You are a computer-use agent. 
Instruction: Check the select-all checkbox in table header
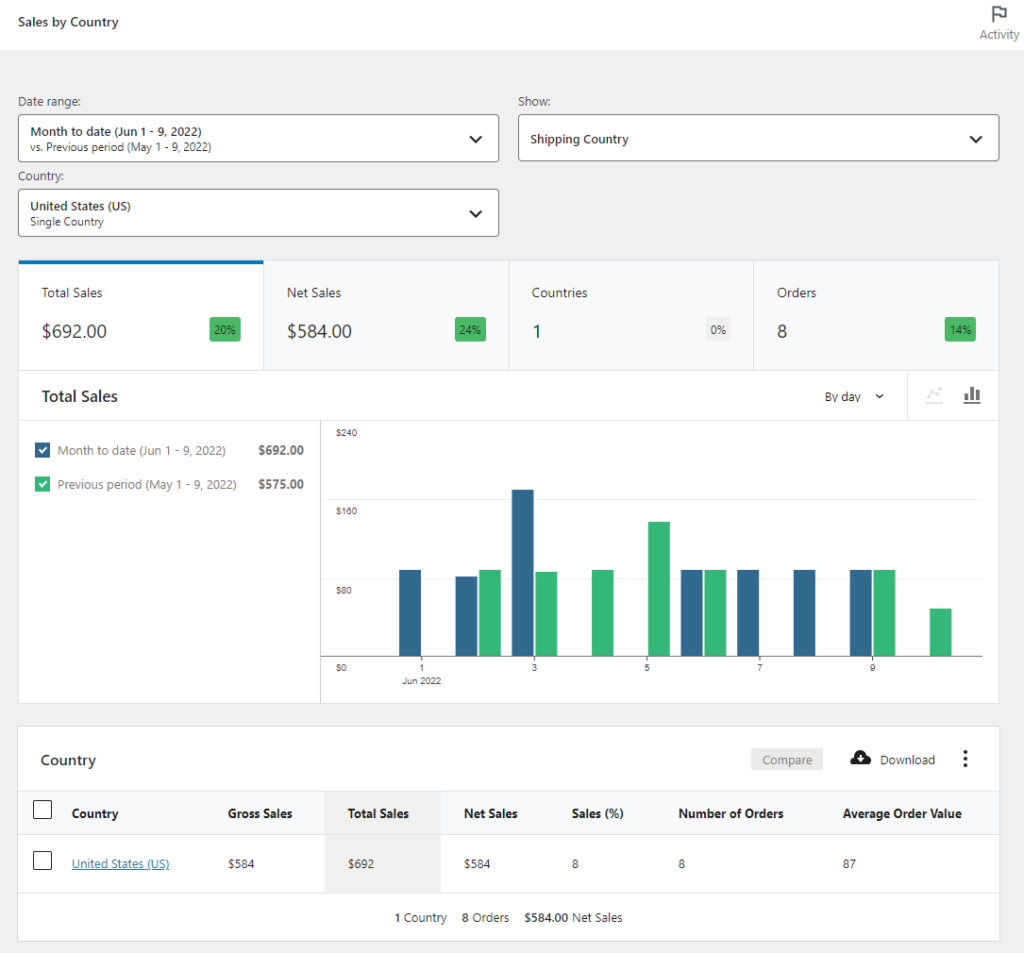click(42, 810)
